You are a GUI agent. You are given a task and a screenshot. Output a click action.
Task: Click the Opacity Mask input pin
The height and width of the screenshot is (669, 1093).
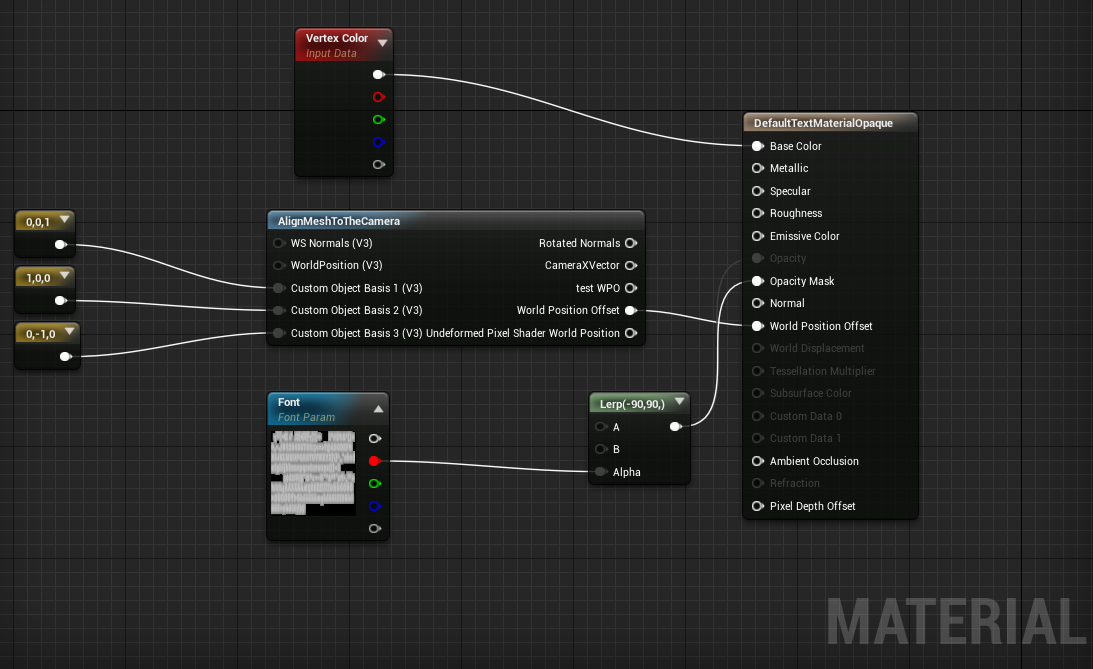[757, 281]
